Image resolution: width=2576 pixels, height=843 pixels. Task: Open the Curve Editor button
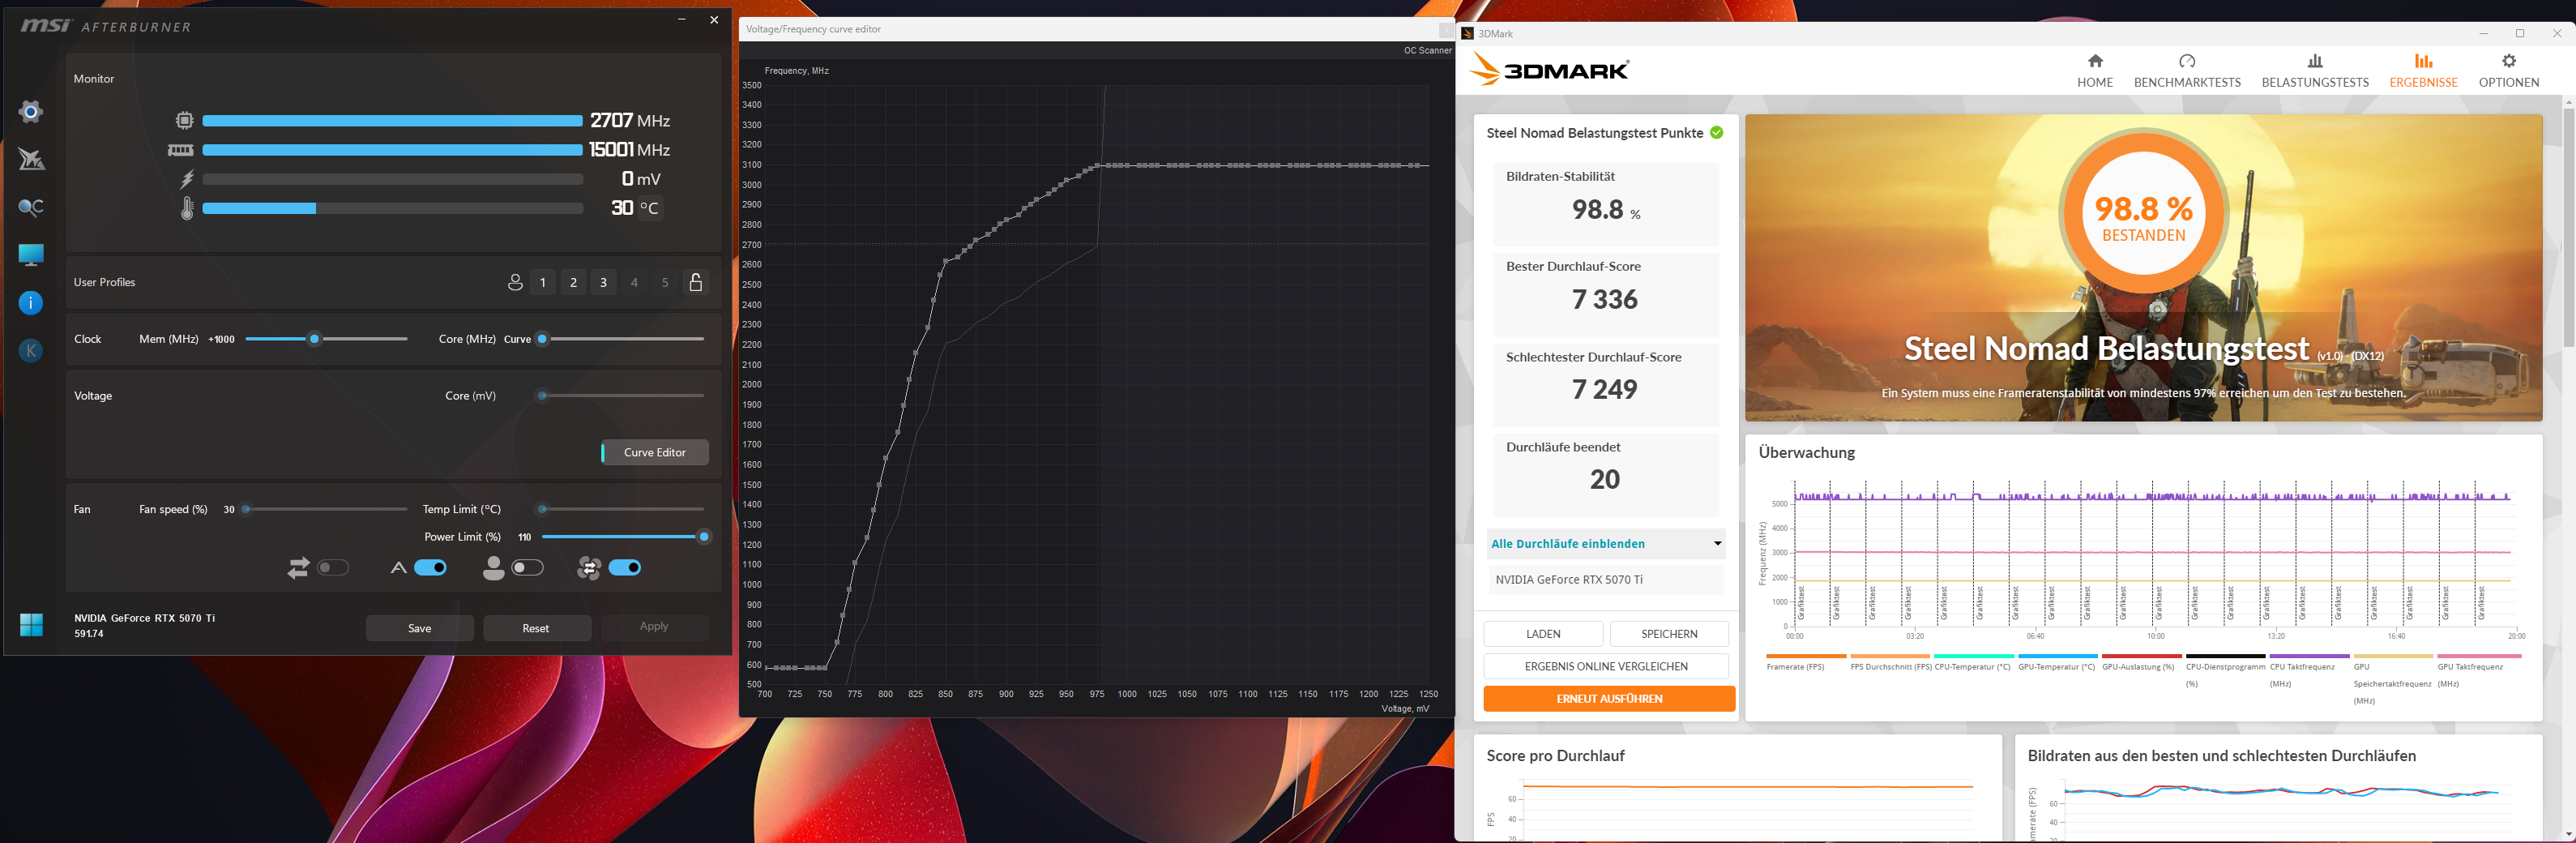[x=655, y=453]
